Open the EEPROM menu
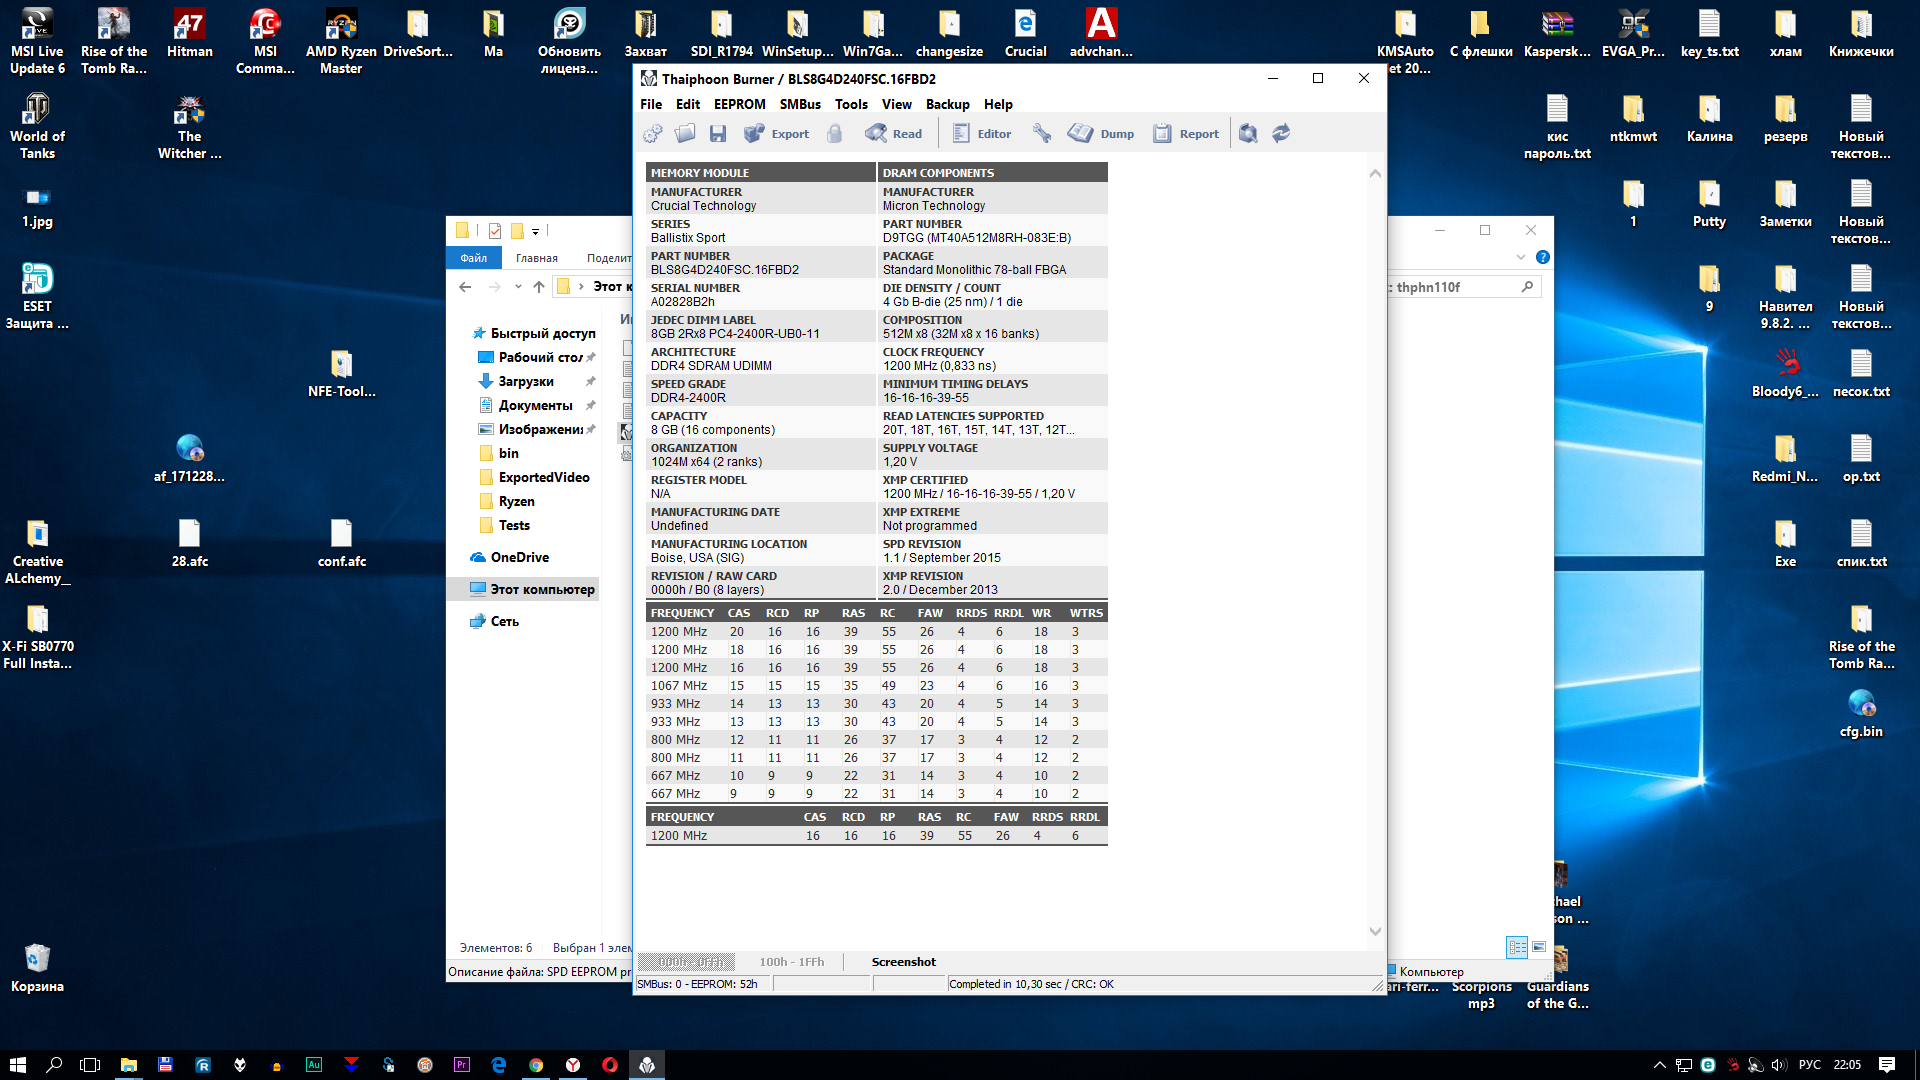This screenshot has height=1080, width=1920. click(739, 104)
